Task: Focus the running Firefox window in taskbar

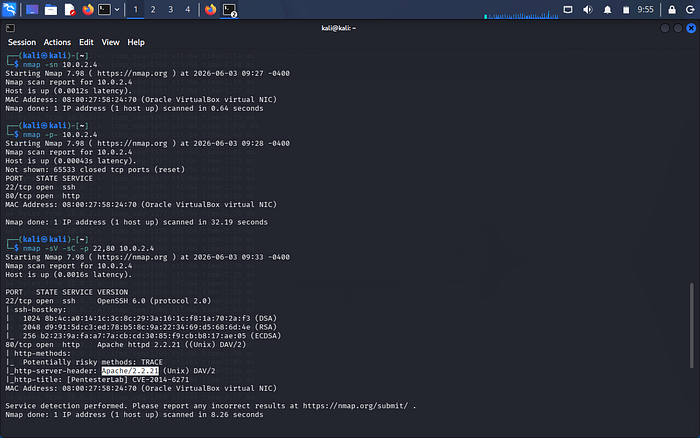Action: click(210, 9)
